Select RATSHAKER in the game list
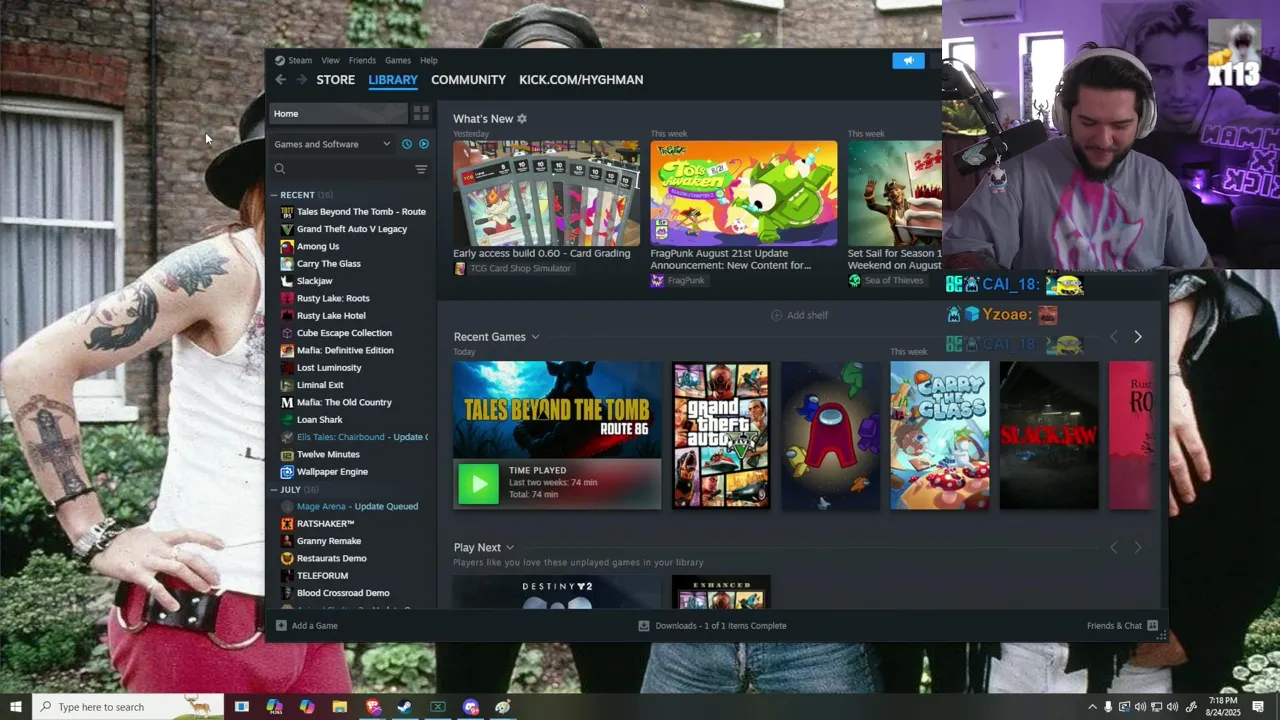 tap(325, 524)
